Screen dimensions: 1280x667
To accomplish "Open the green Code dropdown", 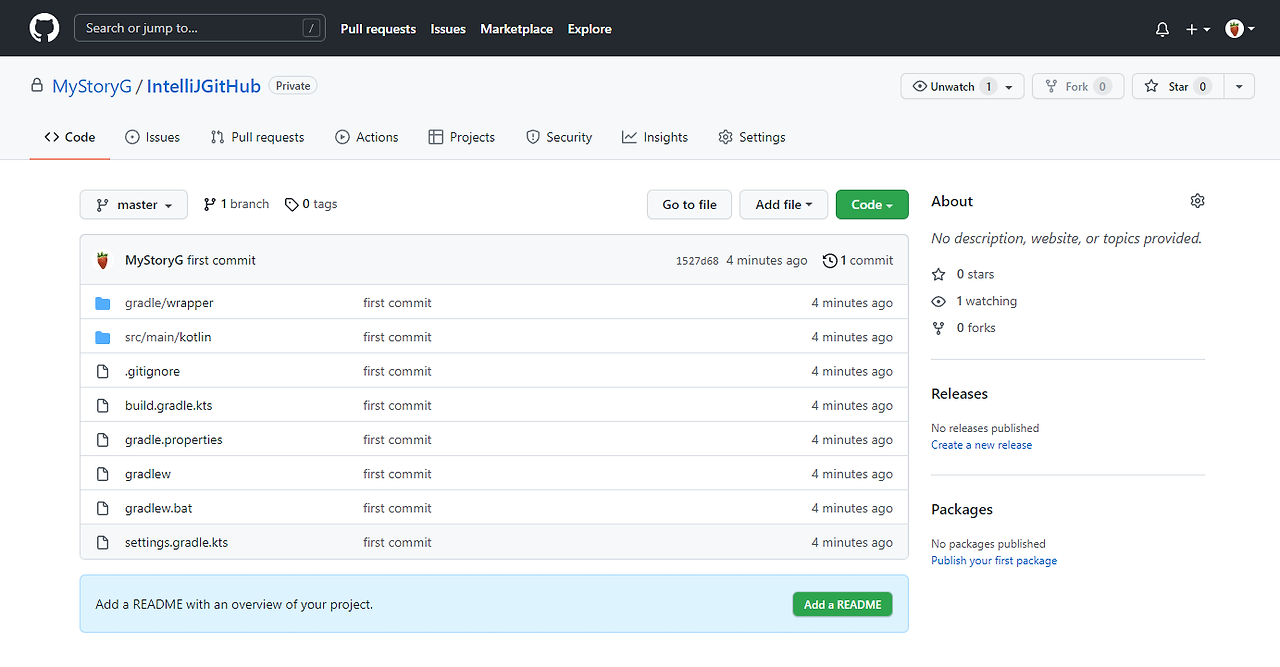I will 872,204.
